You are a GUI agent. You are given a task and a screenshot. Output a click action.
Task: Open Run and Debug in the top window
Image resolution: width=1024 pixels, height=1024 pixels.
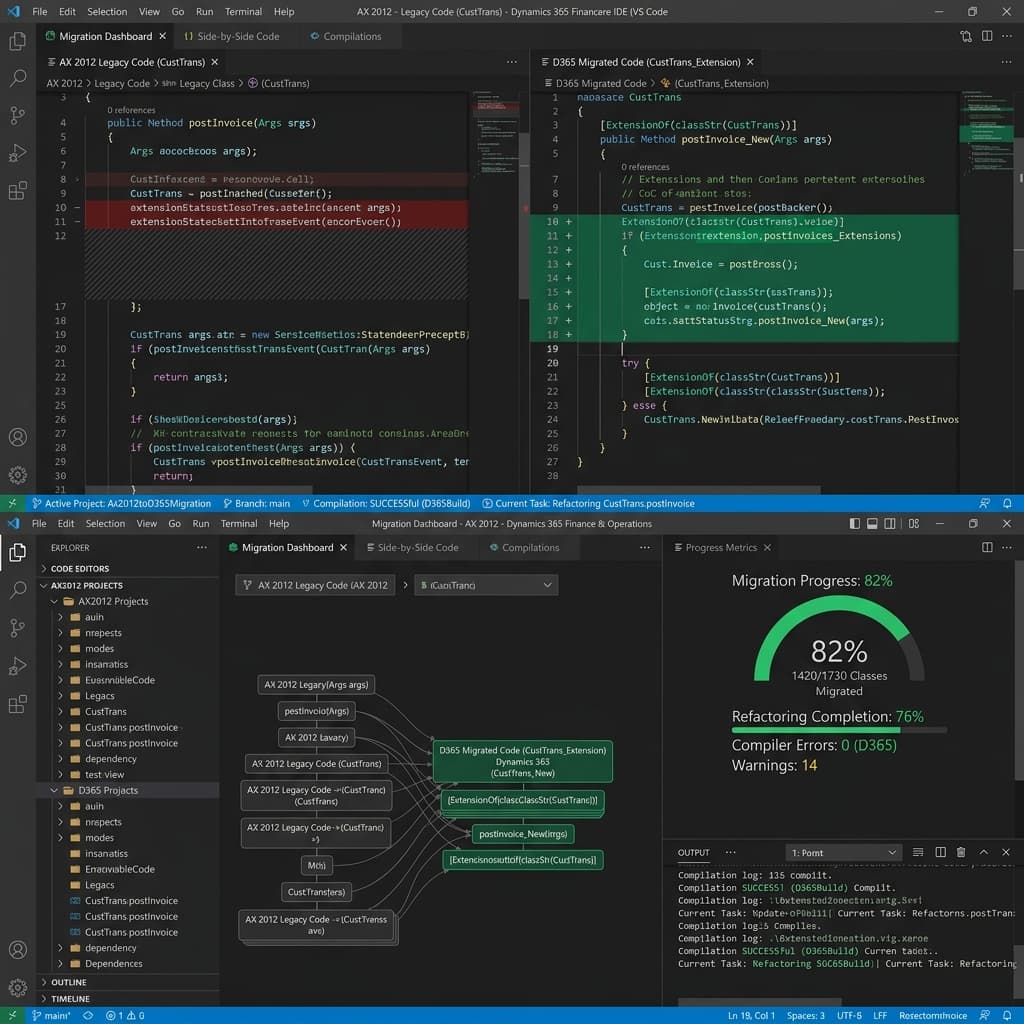pyautogui.click(x=18, y=153)
